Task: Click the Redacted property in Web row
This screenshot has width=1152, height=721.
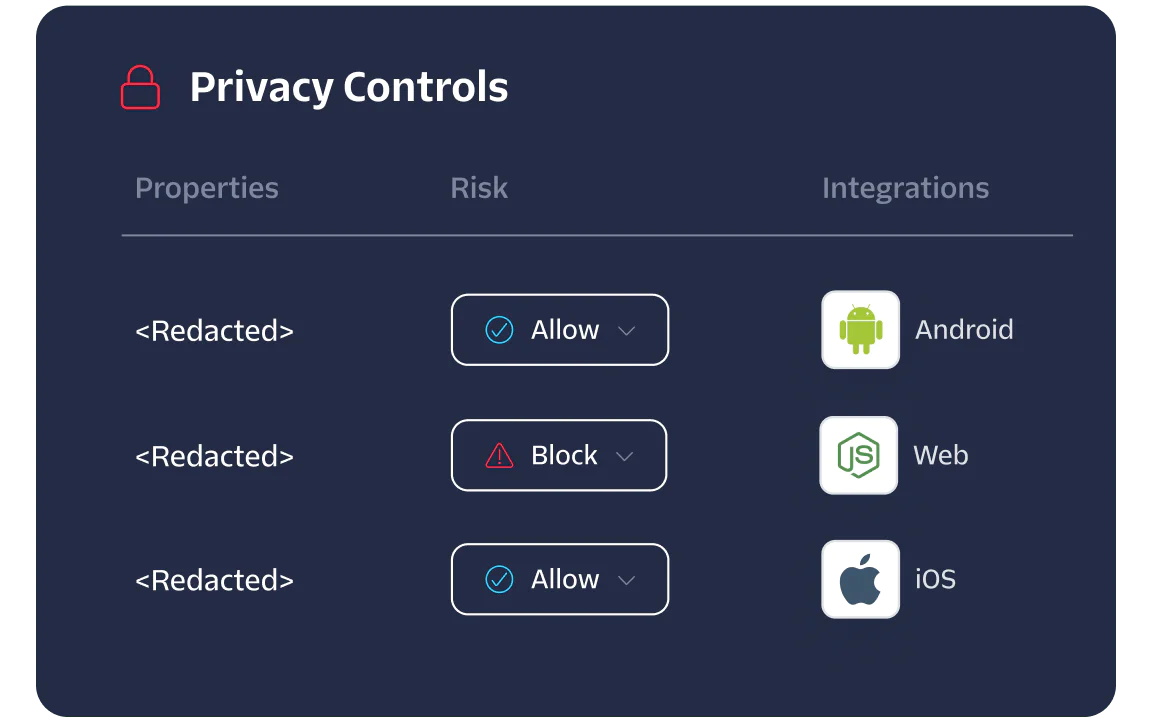Action: 214,456
